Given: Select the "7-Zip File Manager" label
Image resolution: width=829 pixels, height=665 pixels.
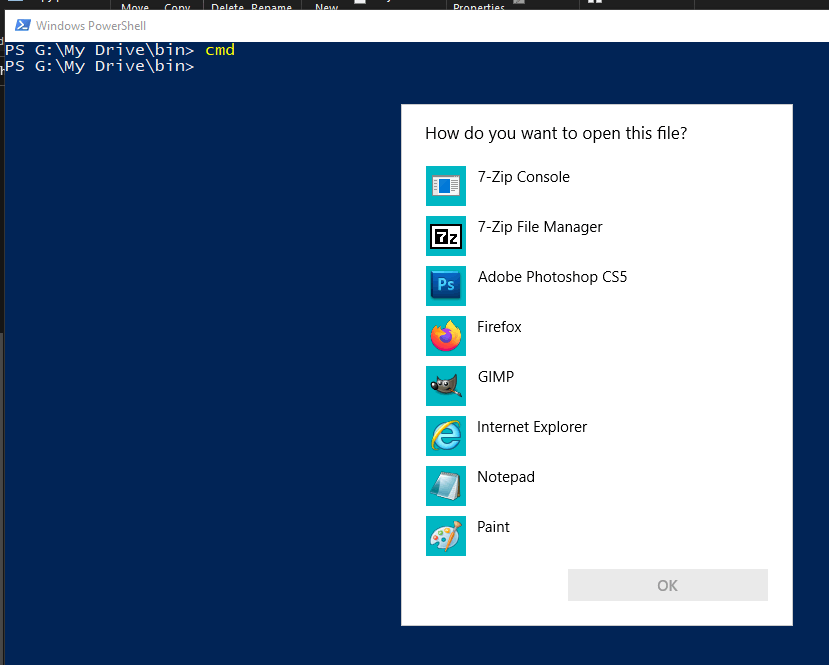Looking at the screenshot, I should pyautogui.click(x=540, y=227).
